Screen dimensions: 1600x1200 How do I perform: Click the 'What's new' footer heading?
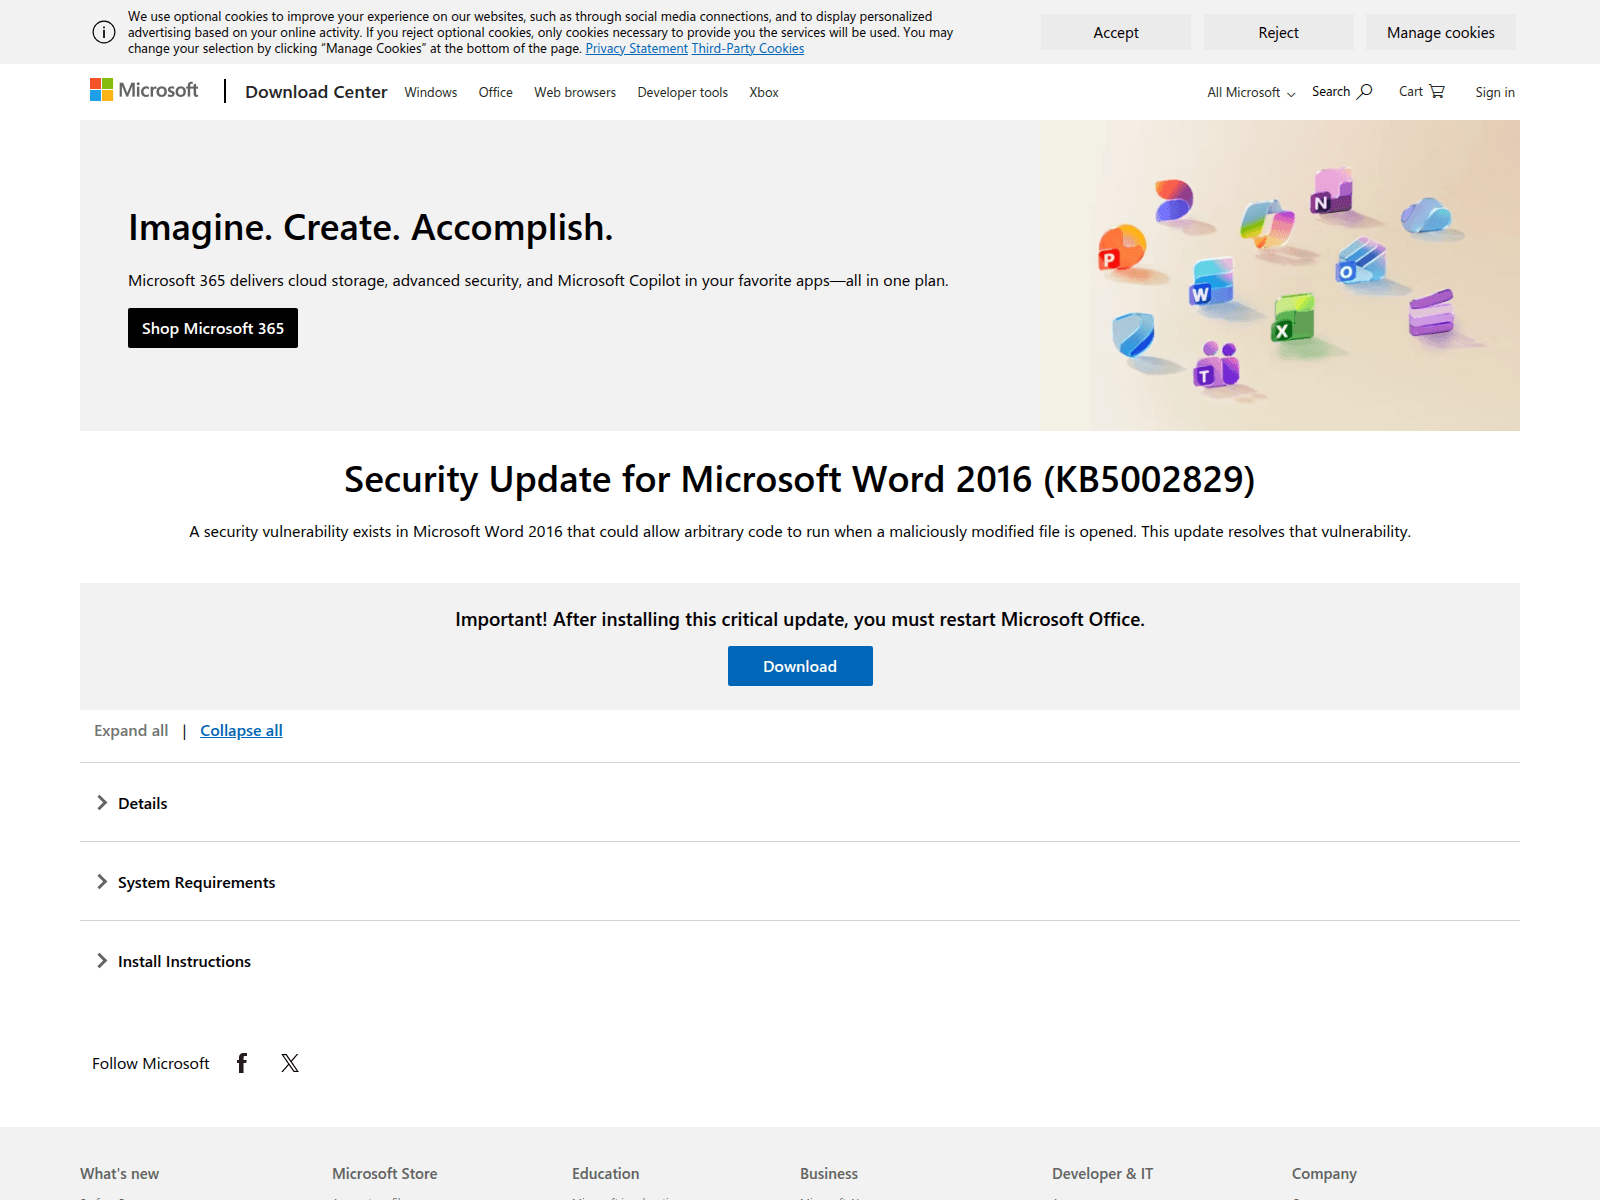[120, 1173]
